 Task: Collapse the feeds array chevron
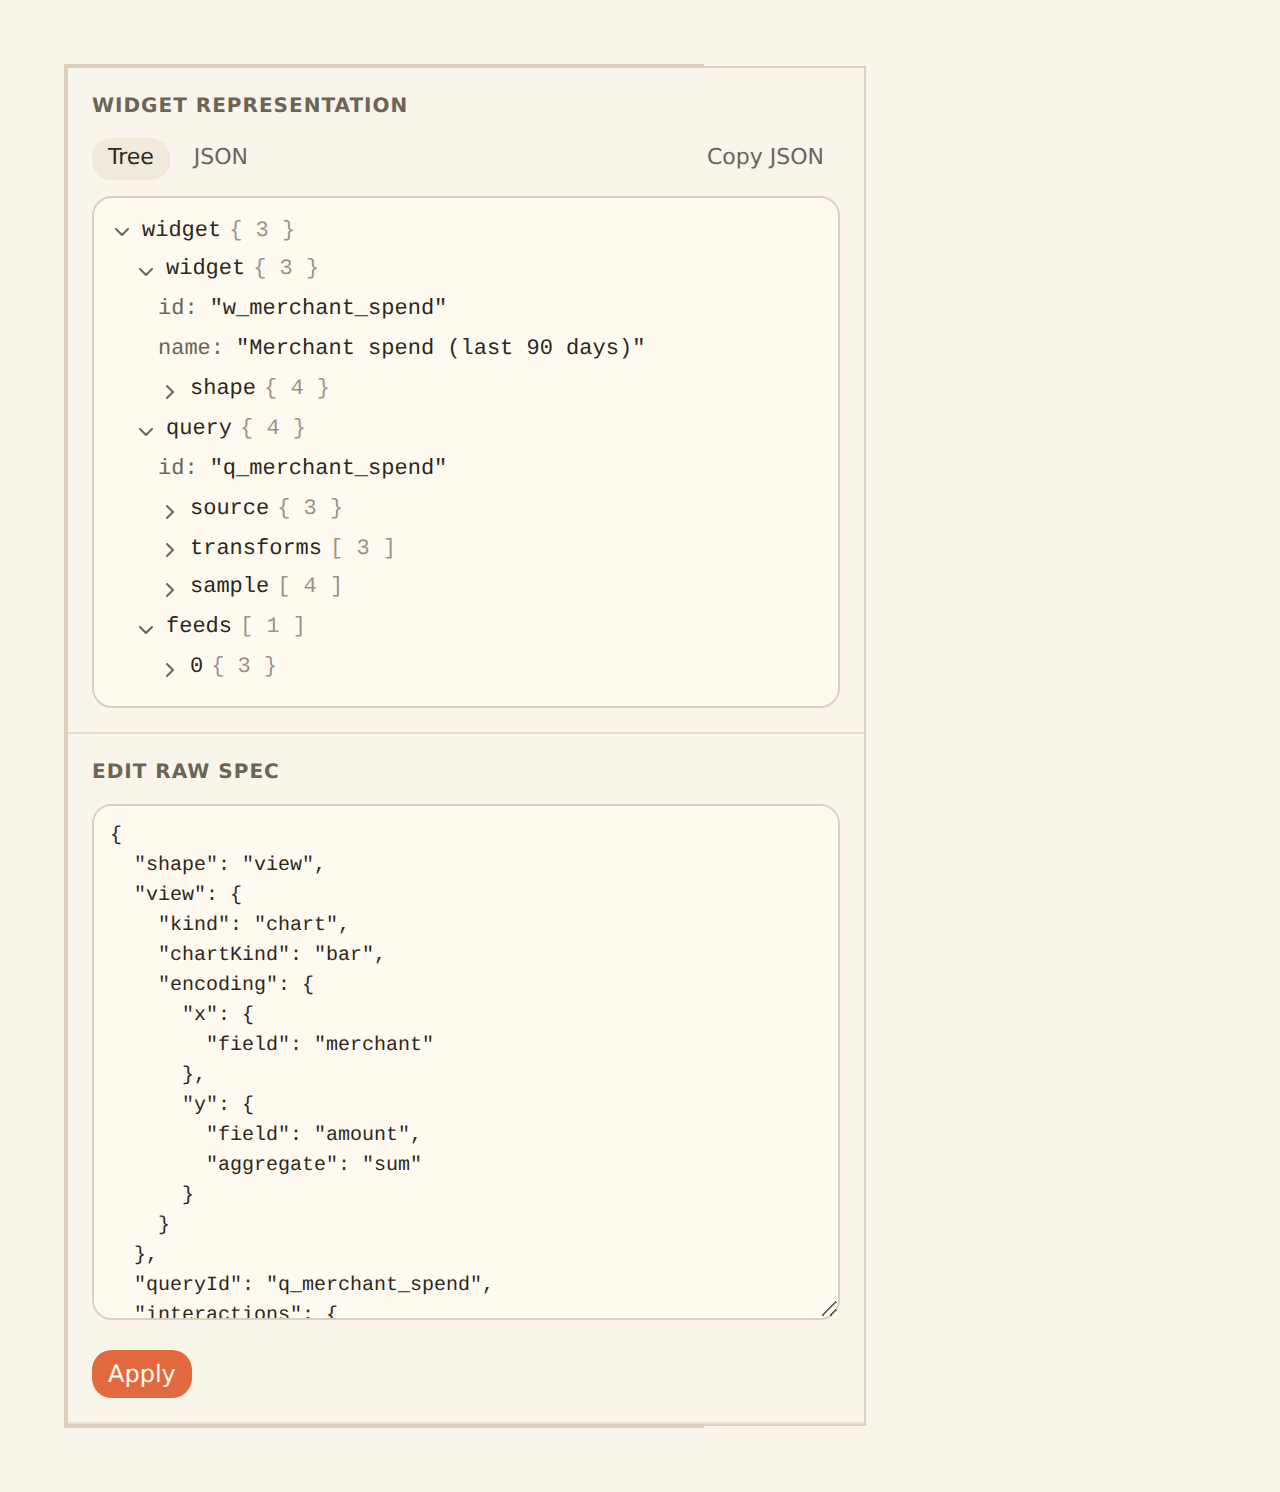pos(146,628)
